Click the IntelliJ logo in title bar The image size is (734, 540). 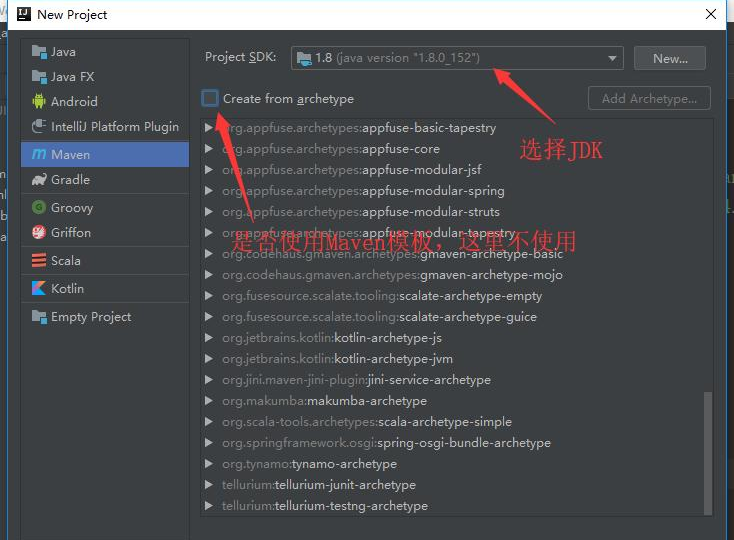(x=23, y=15)
